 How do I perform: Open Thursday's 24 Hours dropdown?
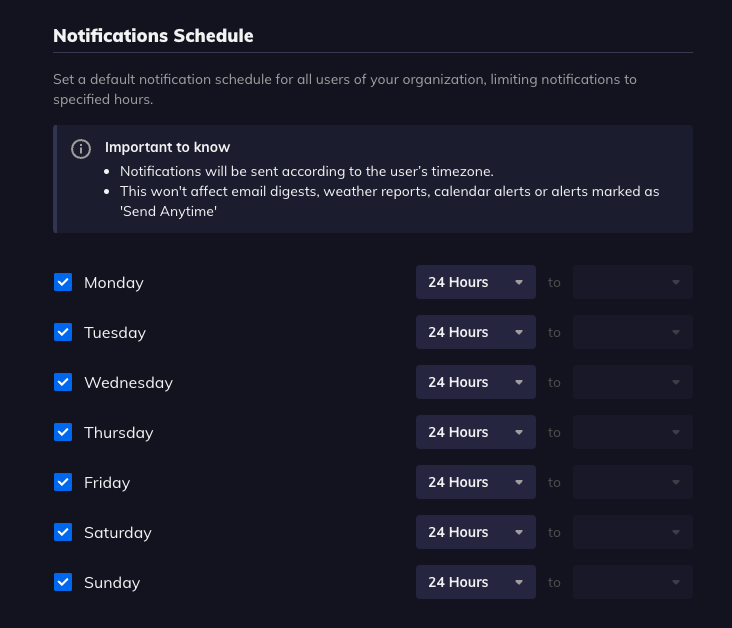point(475,432)
